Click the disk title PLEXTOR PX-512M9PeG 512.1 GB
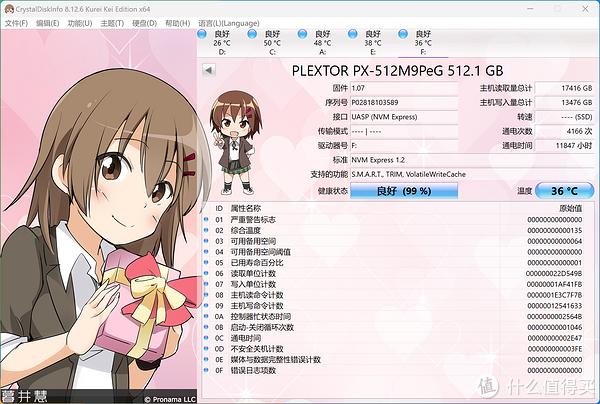 pyautogui.click(x=397, y=71)
